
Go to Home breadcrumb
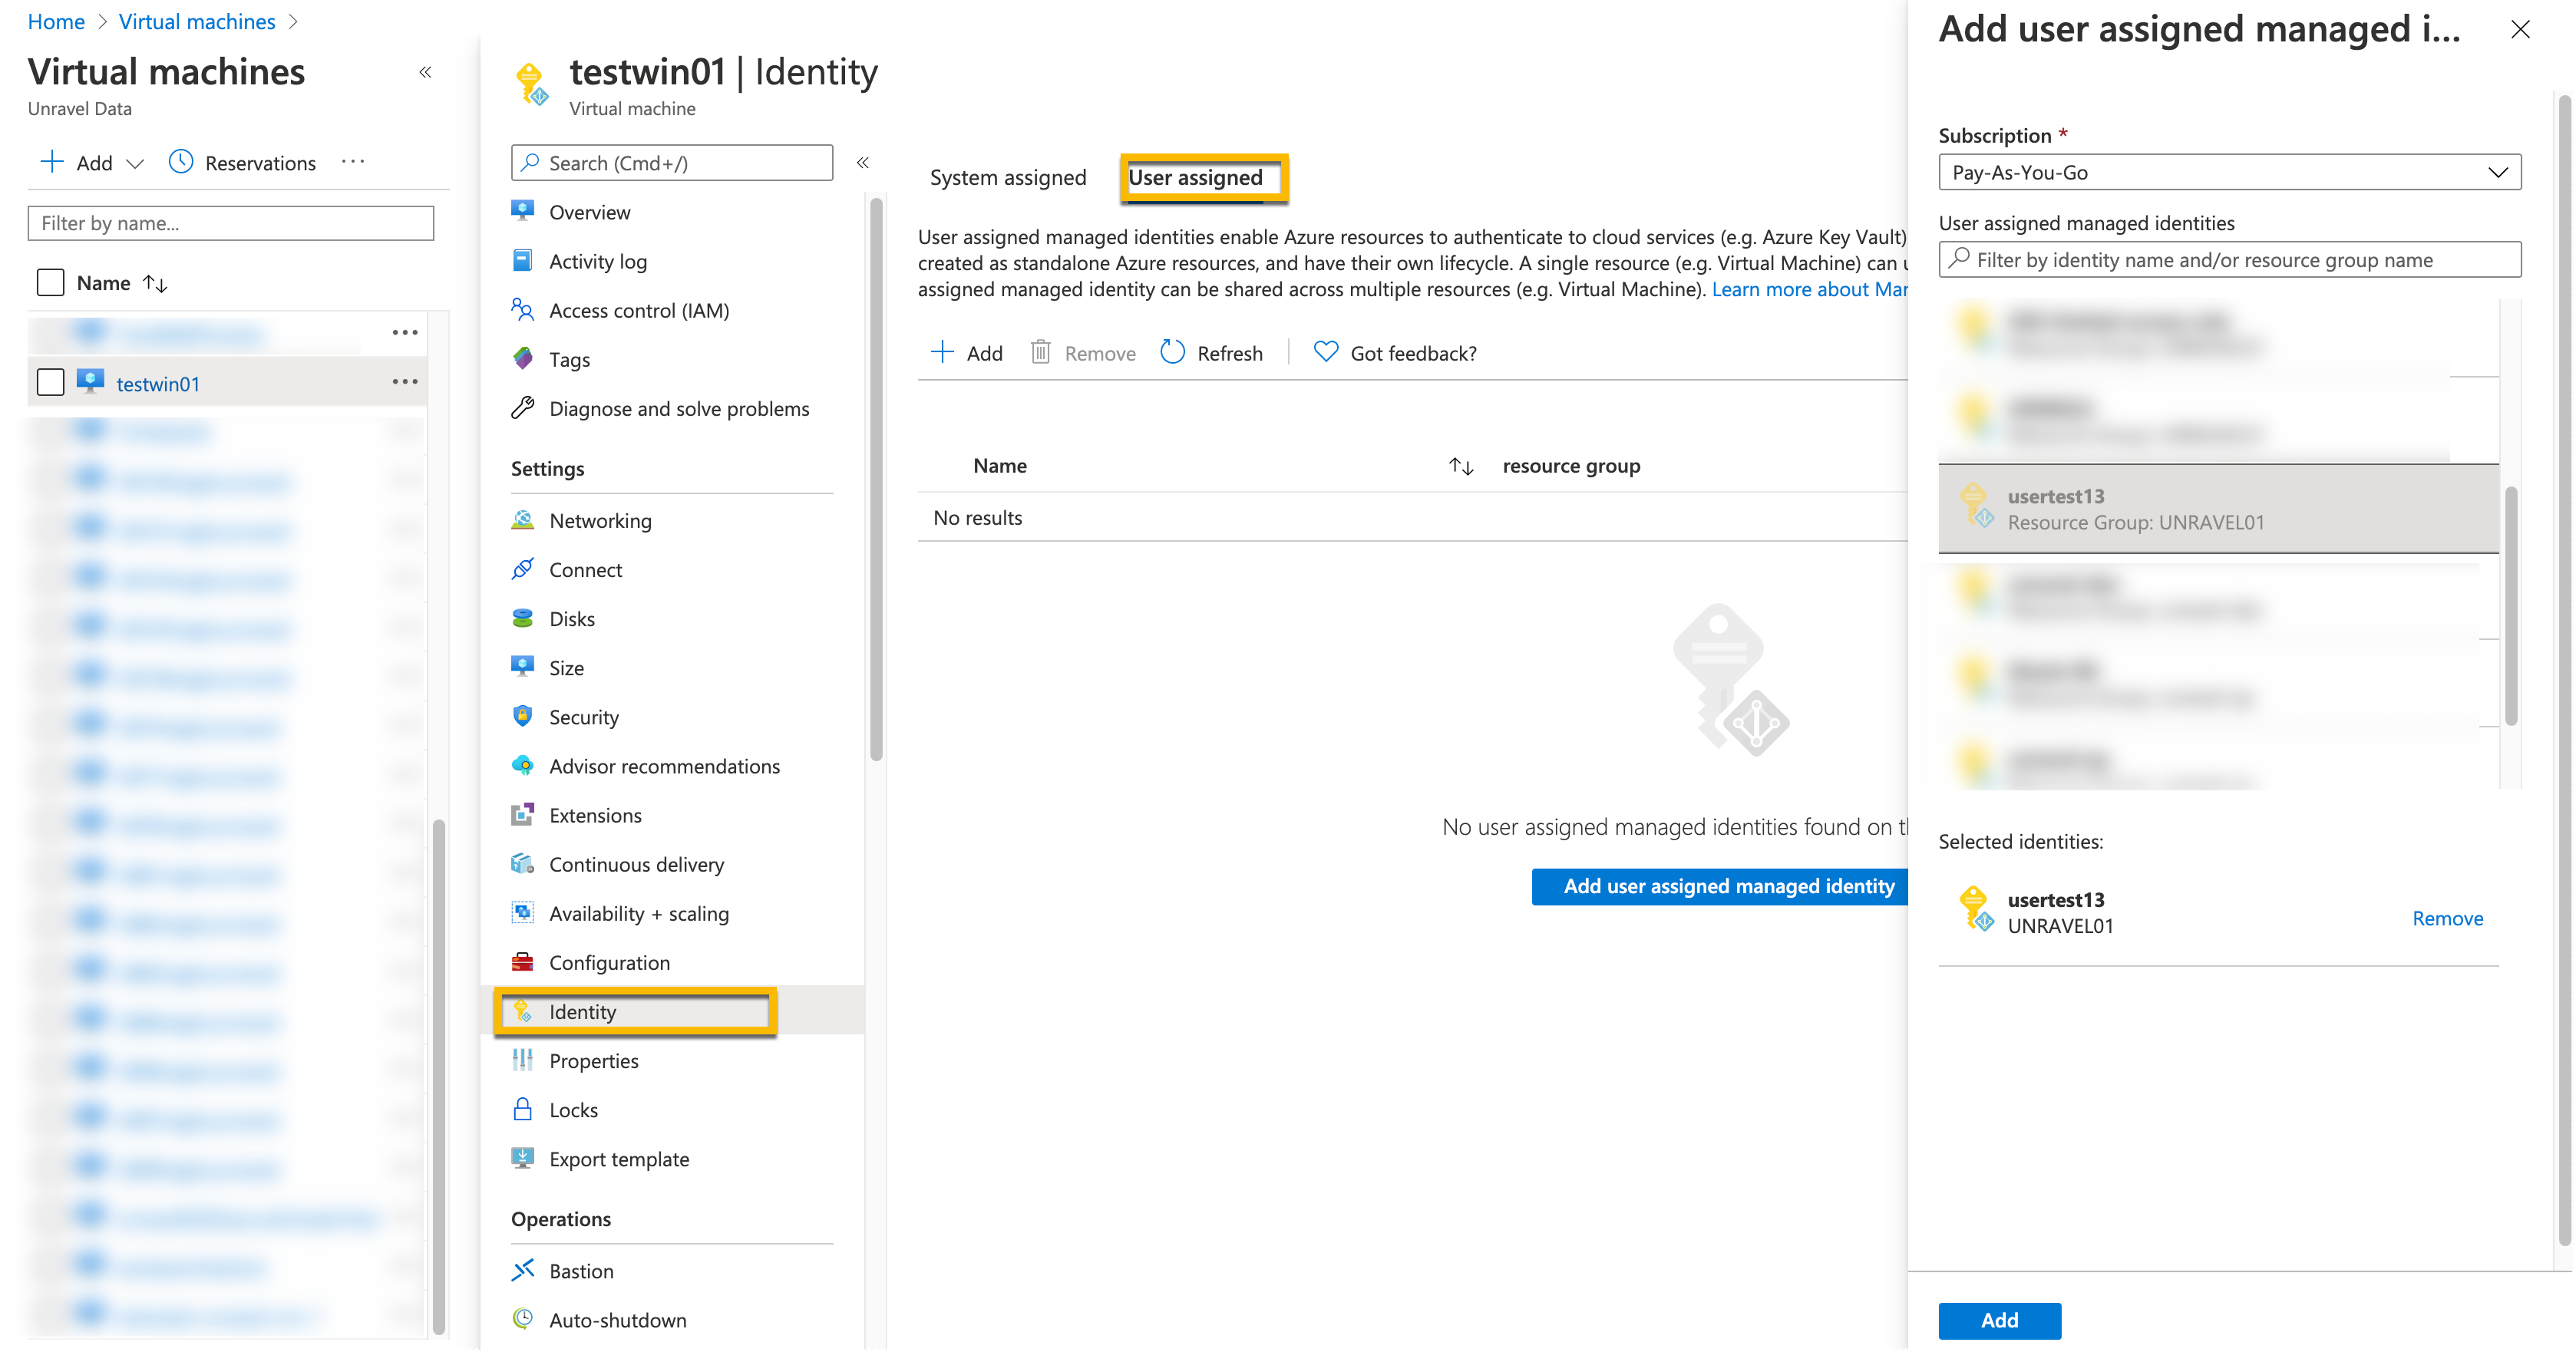tap(56, 21)
